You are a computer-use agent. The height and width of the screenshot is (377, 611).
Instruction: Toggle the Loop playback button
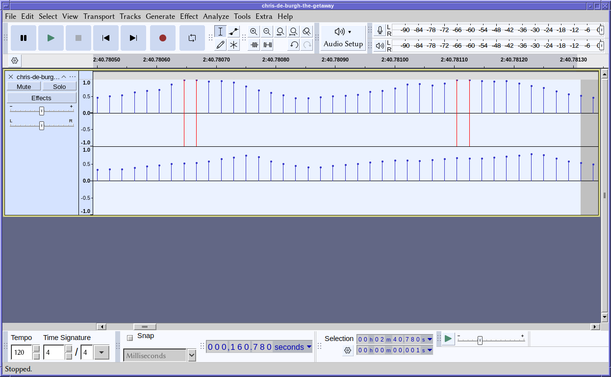[x=192, y=38]
